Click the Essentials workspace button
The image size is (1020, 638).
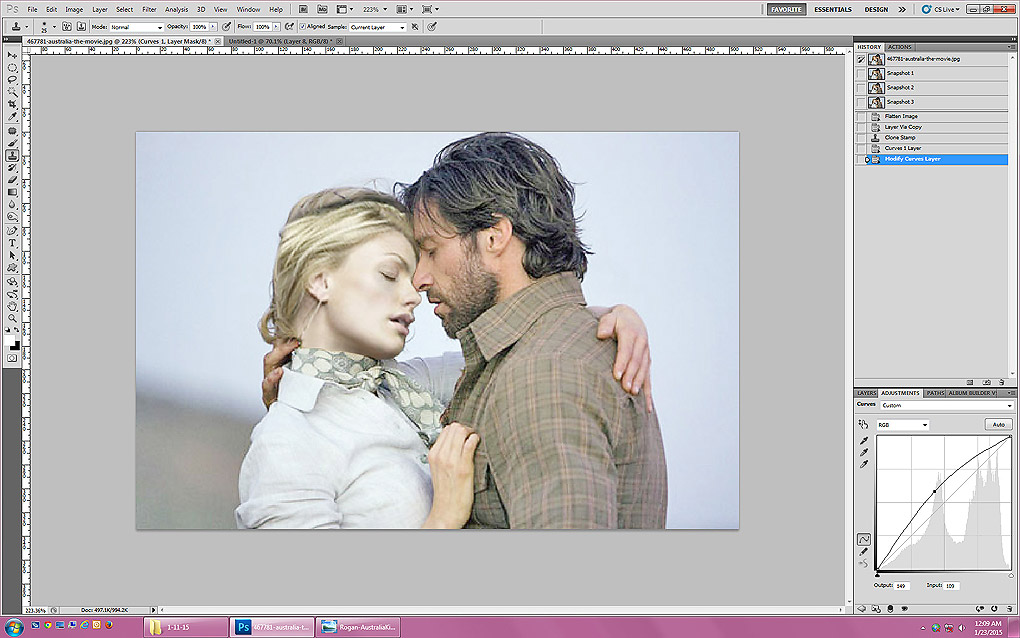pos(833,9)
